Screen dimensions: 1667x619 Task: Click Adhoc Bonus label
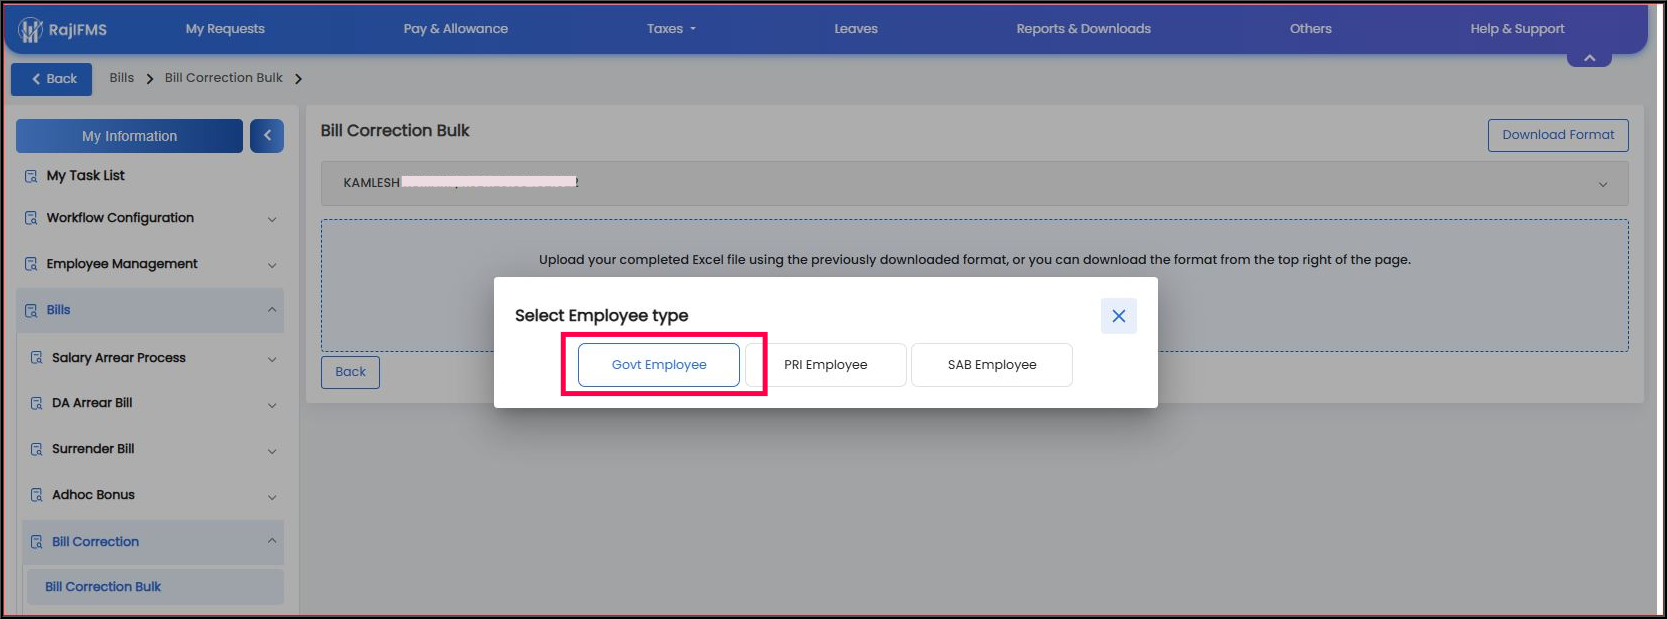coord(93,495)
